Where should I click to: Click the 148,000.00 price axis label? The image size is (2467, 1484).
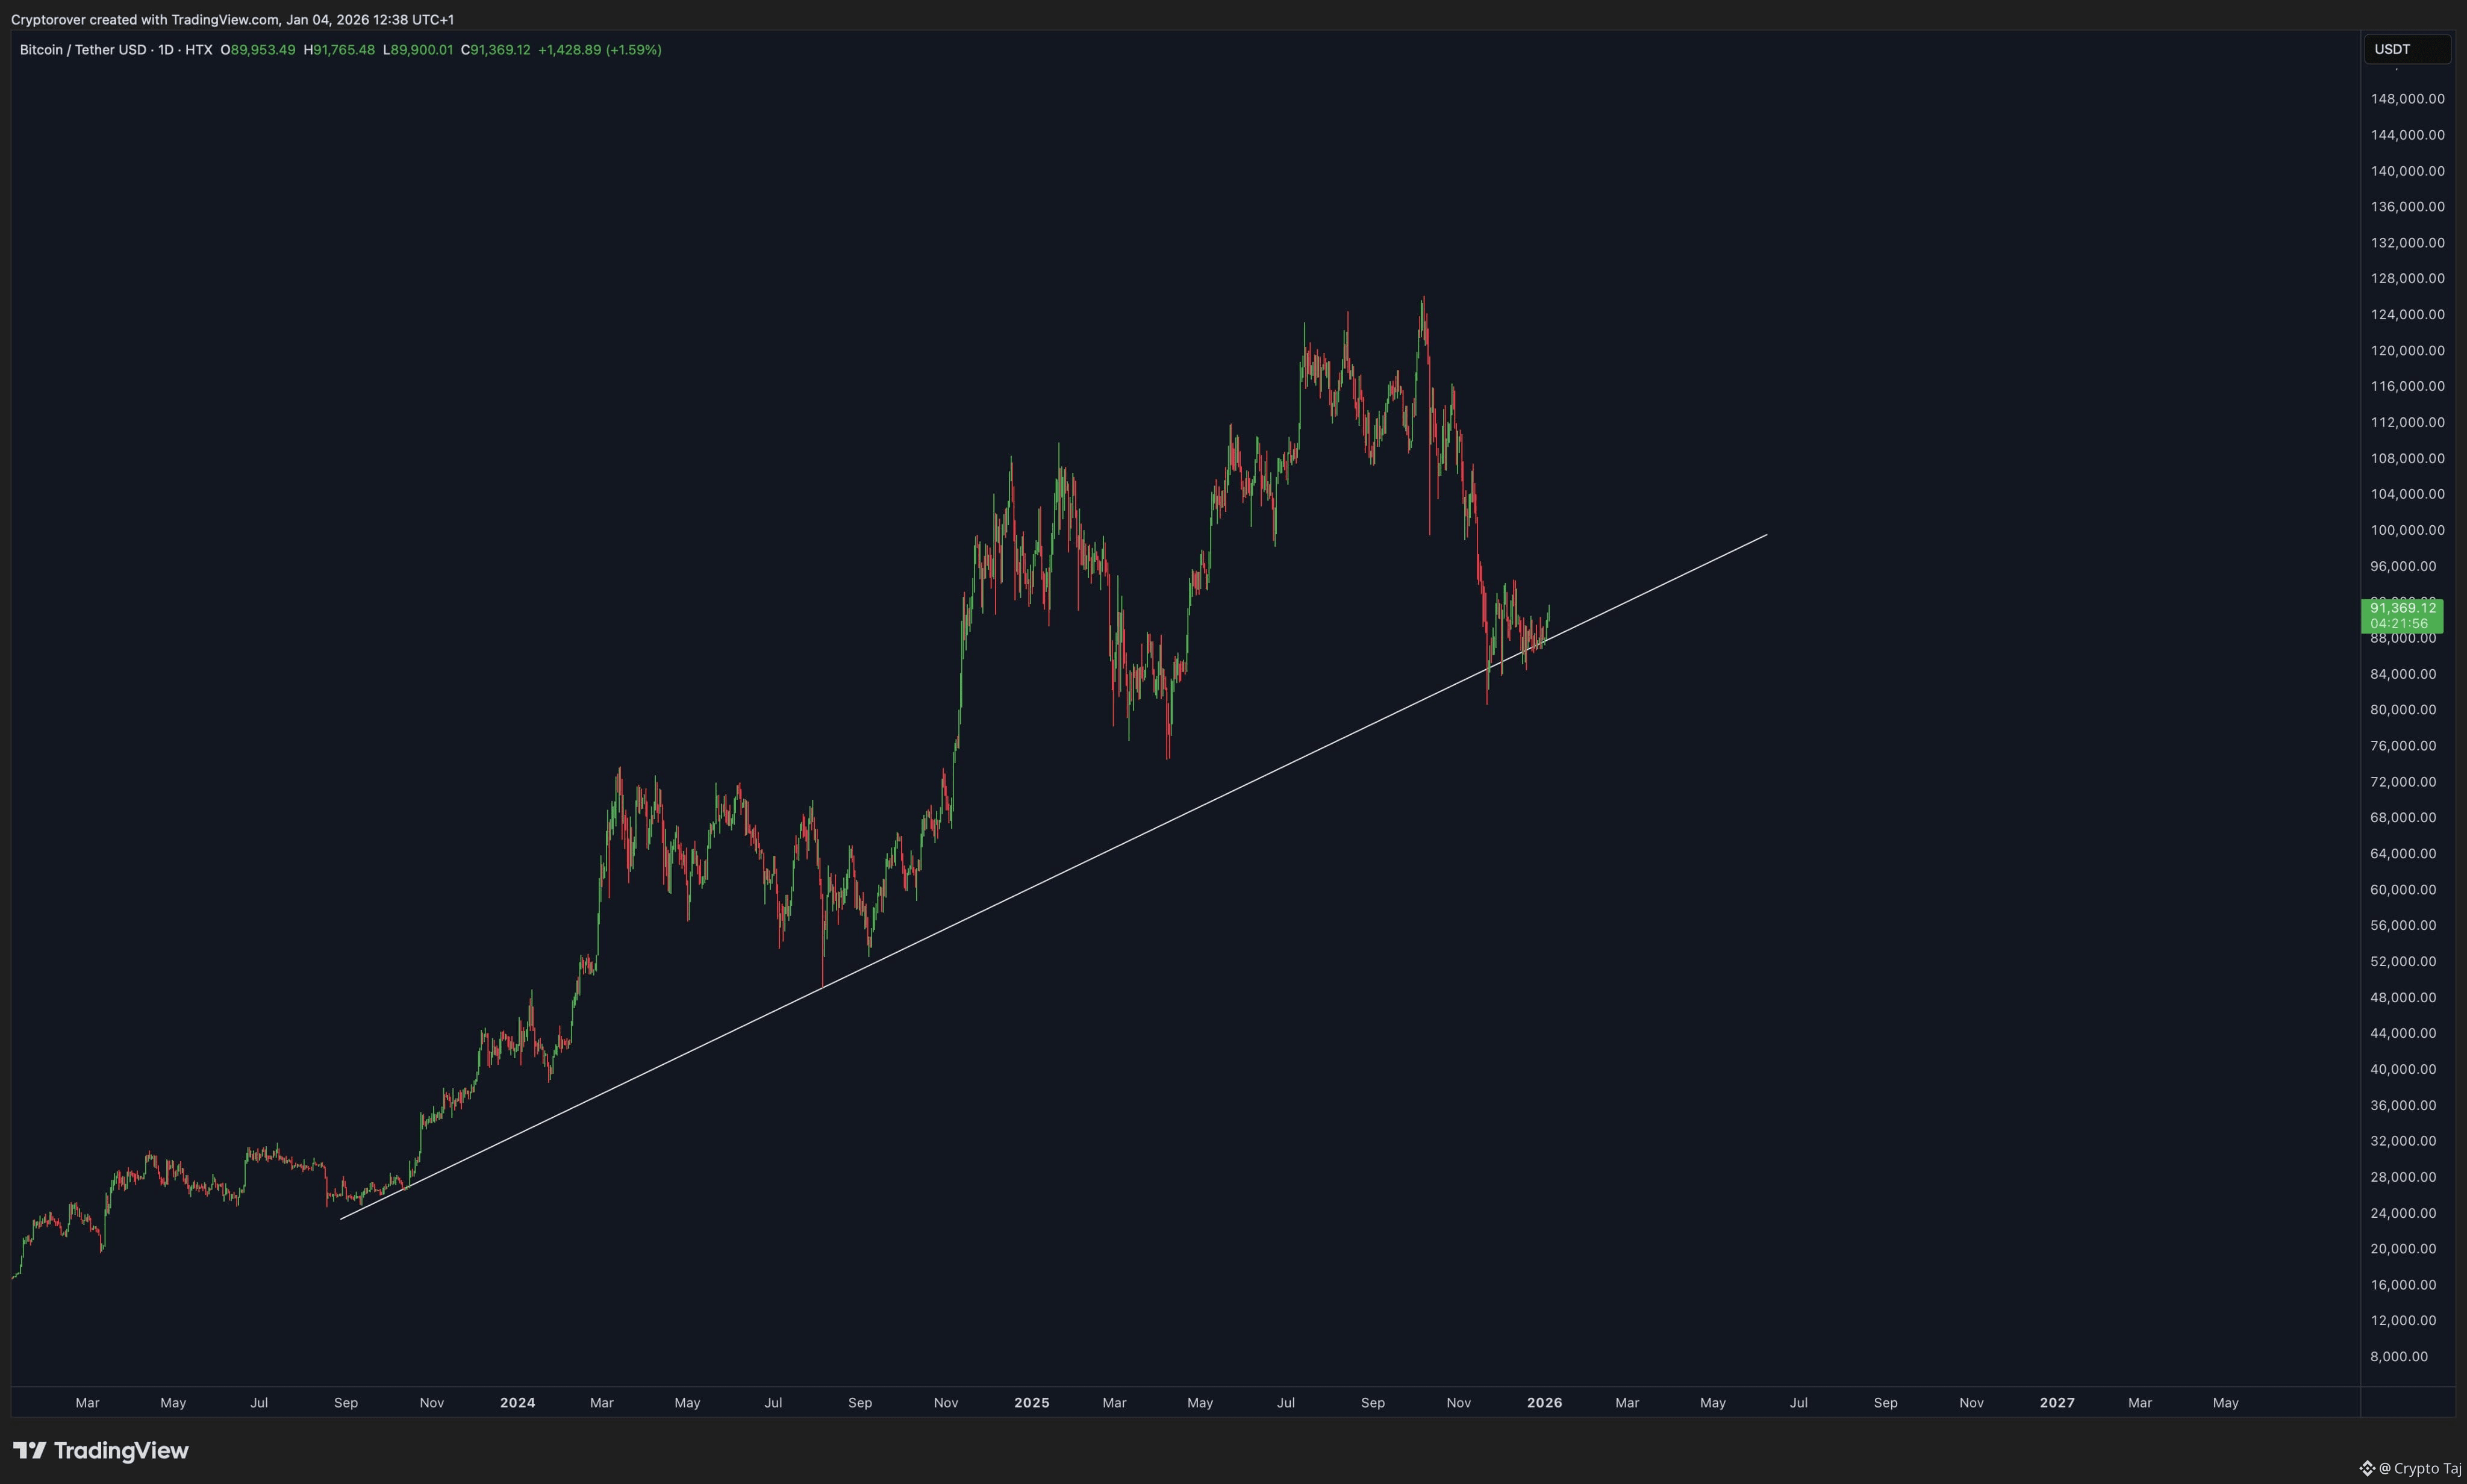(2407, 99)
